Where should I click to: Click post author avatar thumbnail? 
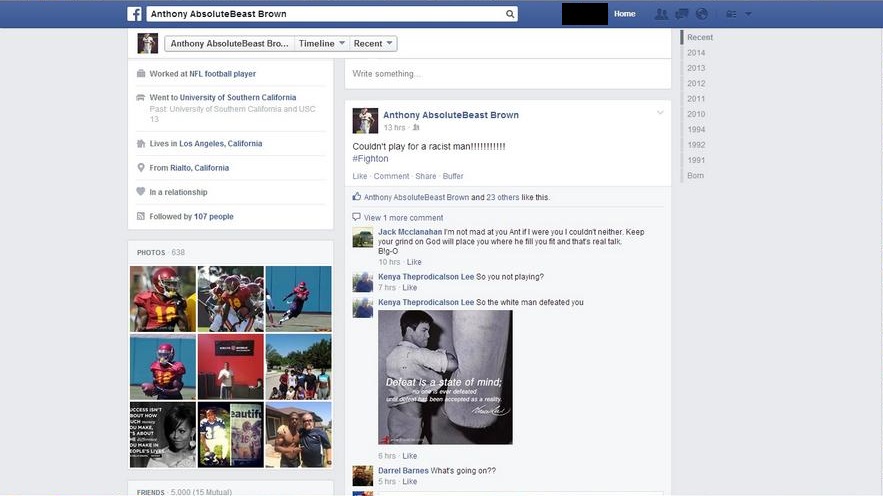pyautogui.click(x=365, y=120)
